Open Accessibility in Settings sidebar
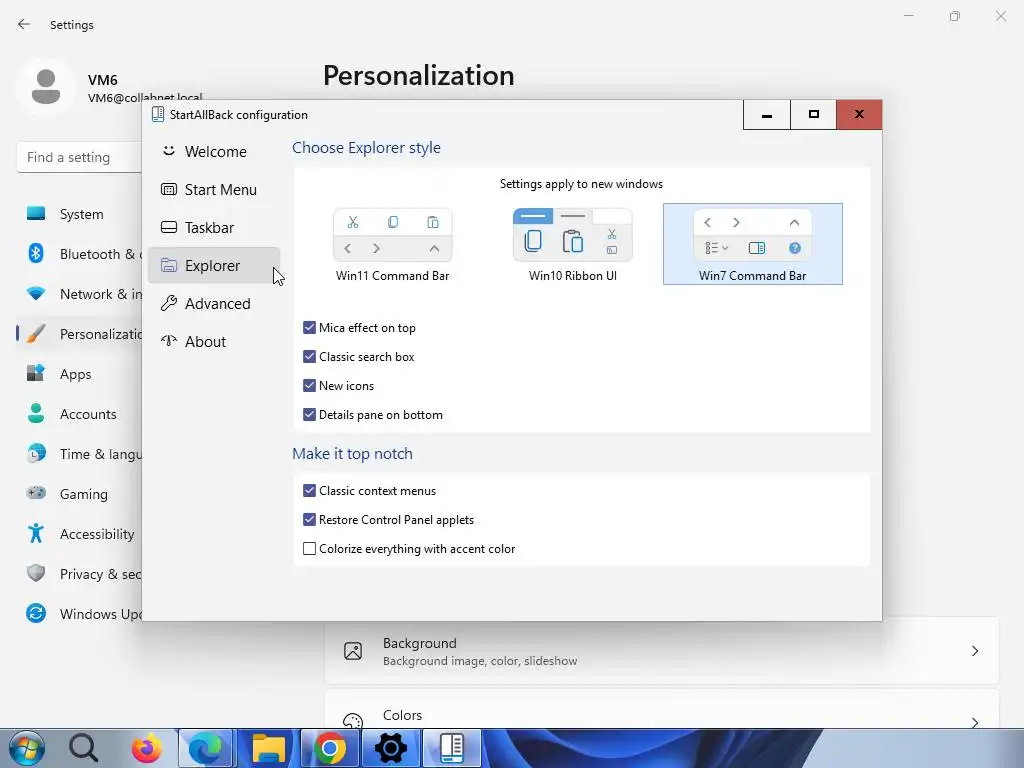Viewport: 1024px width, 768px height. click(x=80, y=534)
